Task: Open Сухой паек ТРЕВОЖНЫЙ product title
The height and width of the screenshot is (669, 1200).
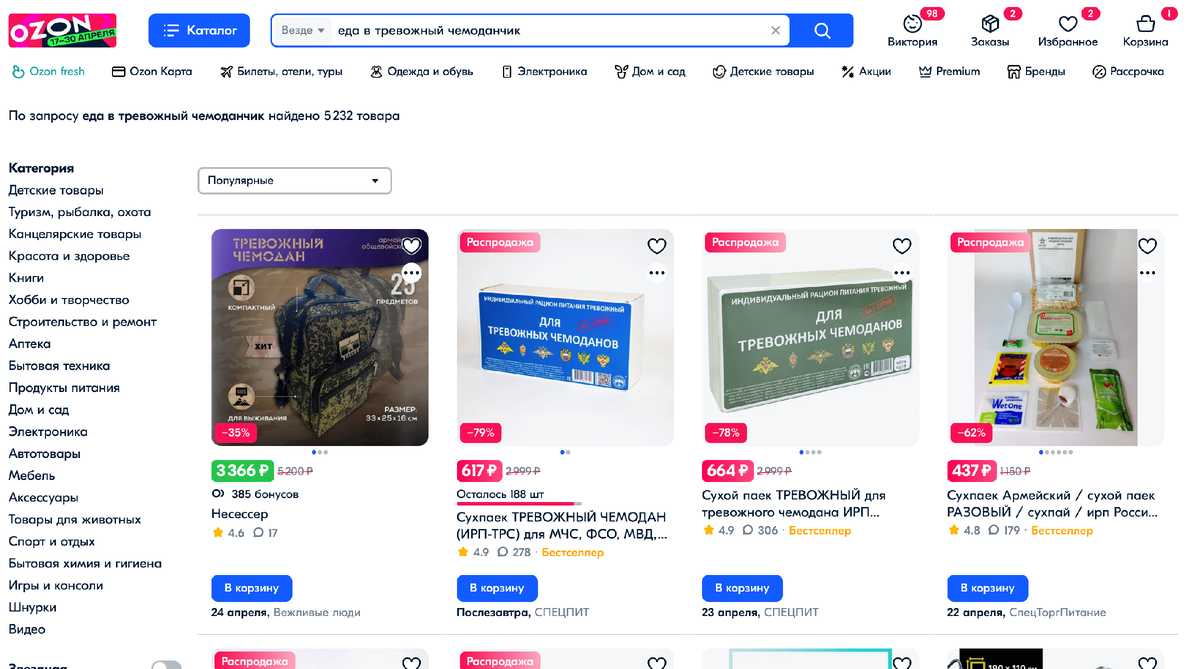Action: coord(794,503)
